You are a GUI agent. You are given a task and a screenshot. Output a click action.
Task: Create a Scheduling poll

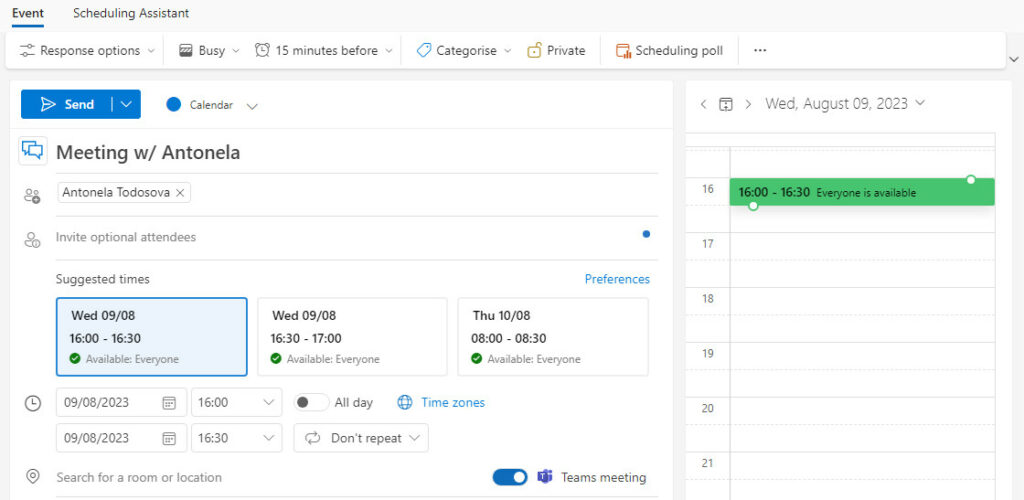point(669,50)
